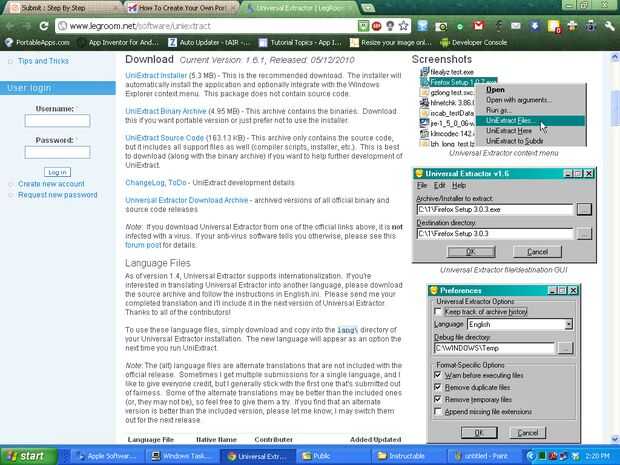620x465 pixels.
Task: Click the UniExtract Source Code link
Action: click(x=164, y=138)
